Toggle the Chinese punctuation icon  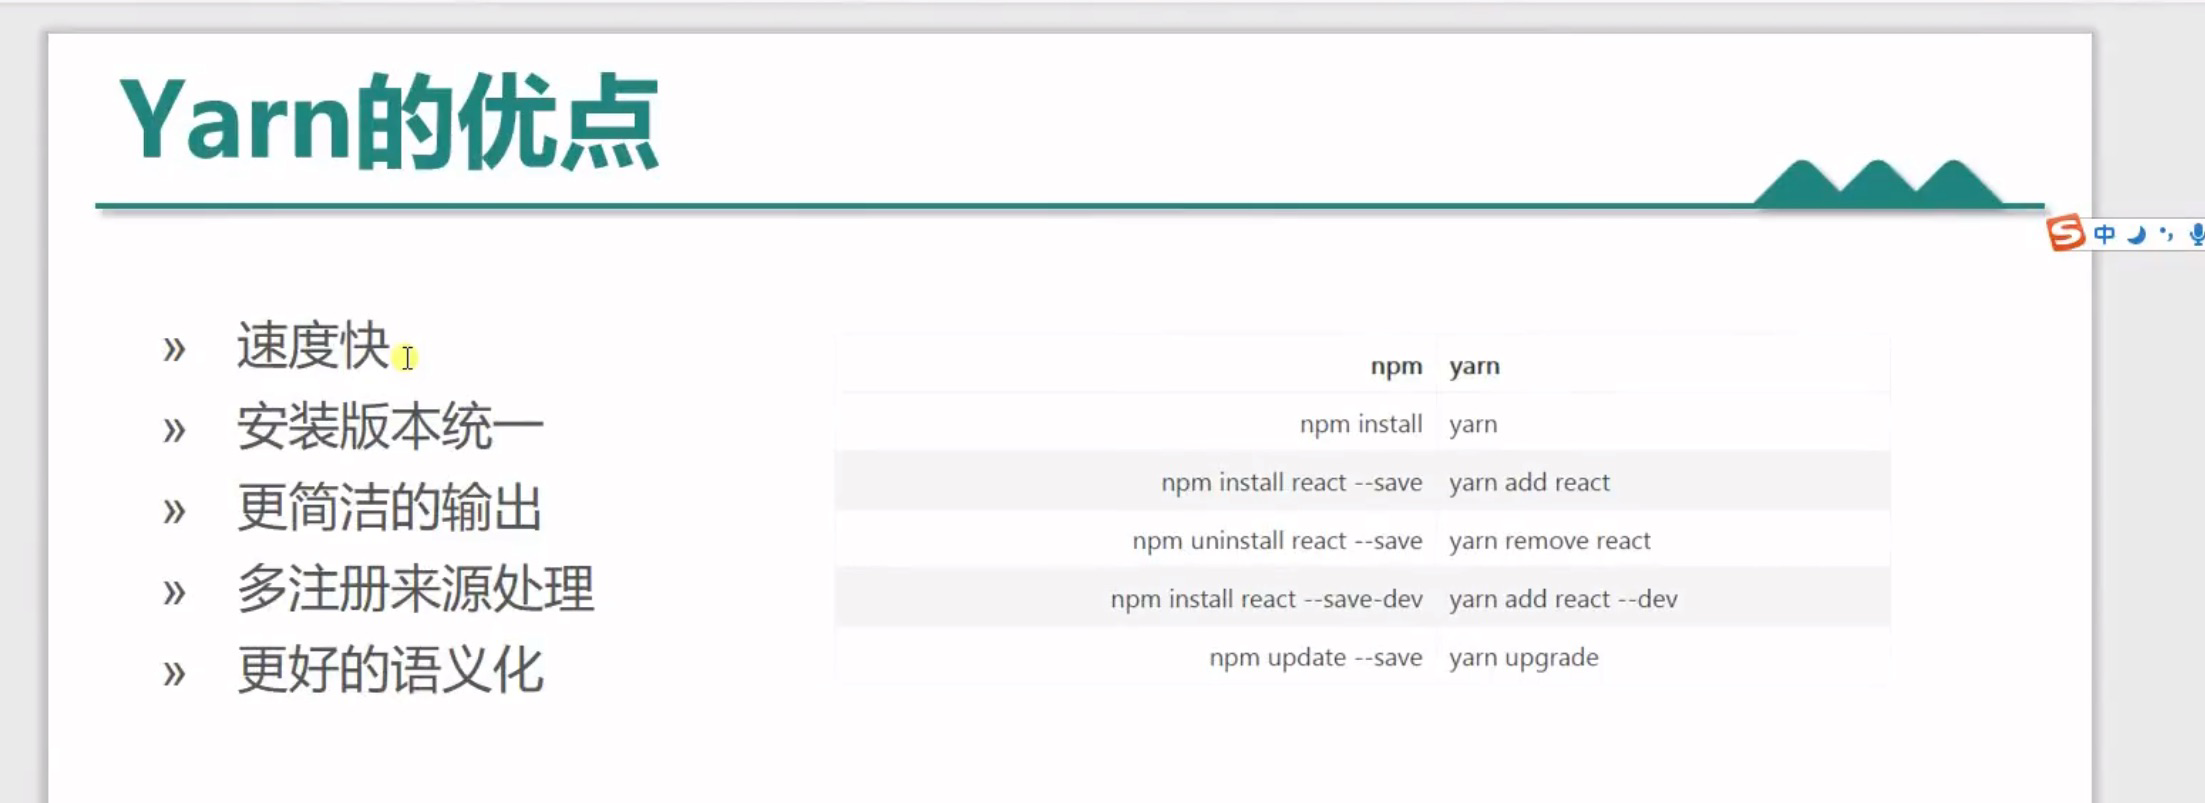[x=2166, y=234]
